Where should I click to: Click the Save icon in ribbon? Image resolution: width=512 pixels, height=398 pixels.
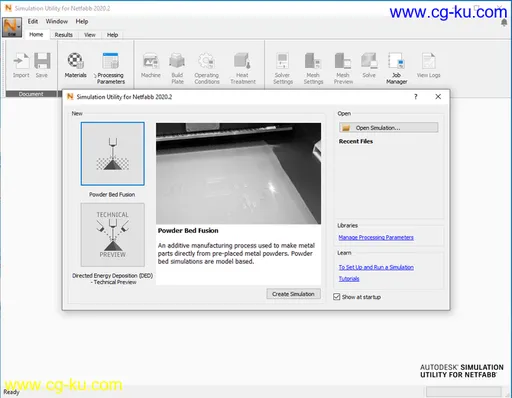click(42, 65)
